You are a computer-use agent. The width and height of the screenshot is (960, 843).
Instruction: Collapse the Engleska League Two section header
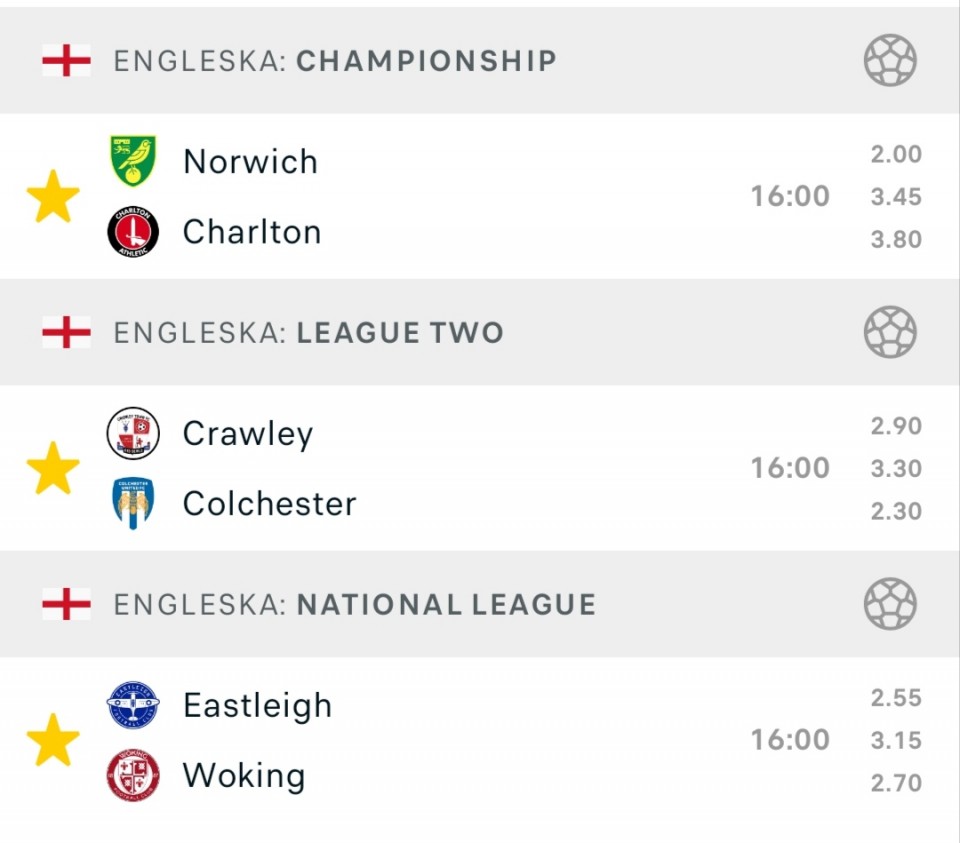pyautogui.click(x=308, y=332)
